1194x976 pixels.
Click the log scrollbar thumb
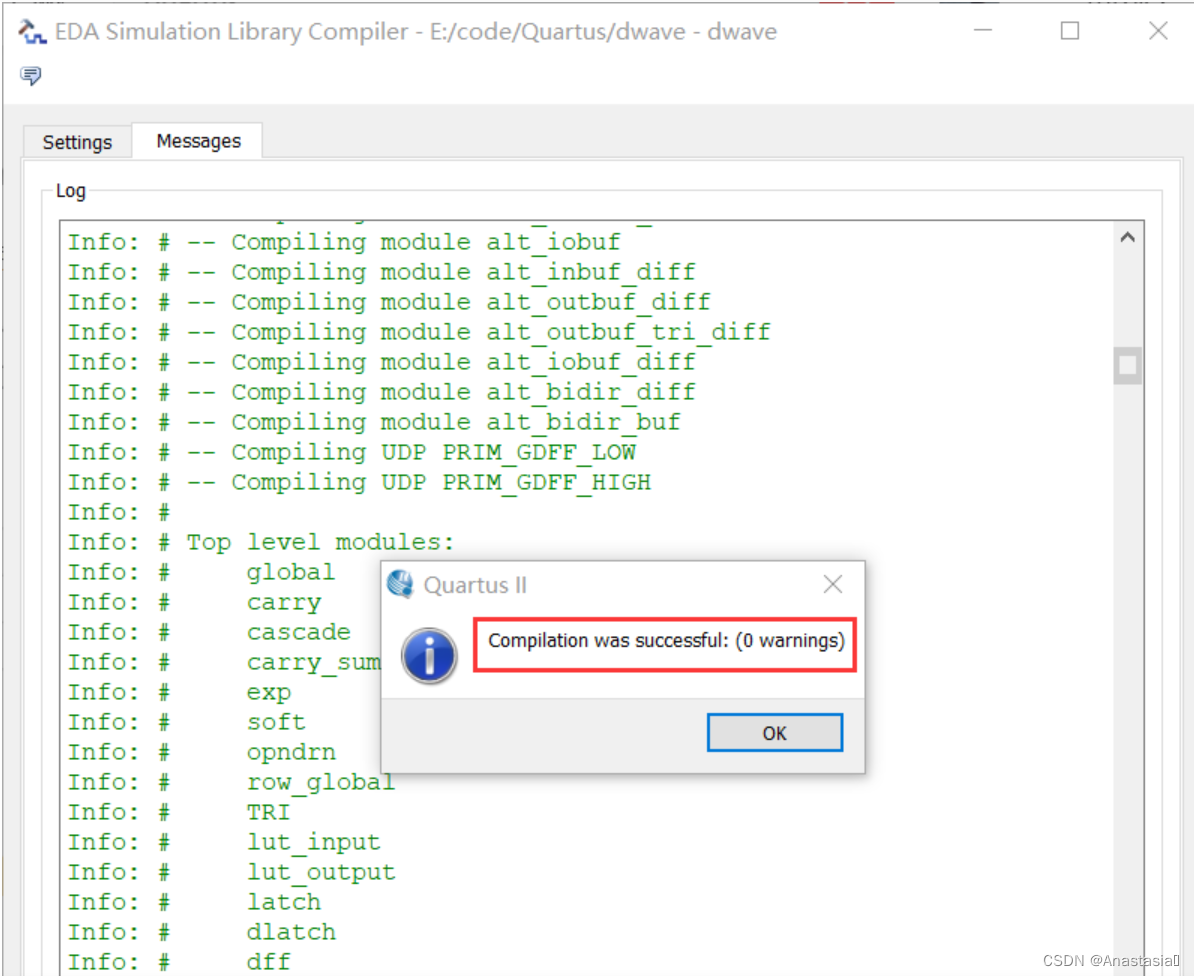1128,365
